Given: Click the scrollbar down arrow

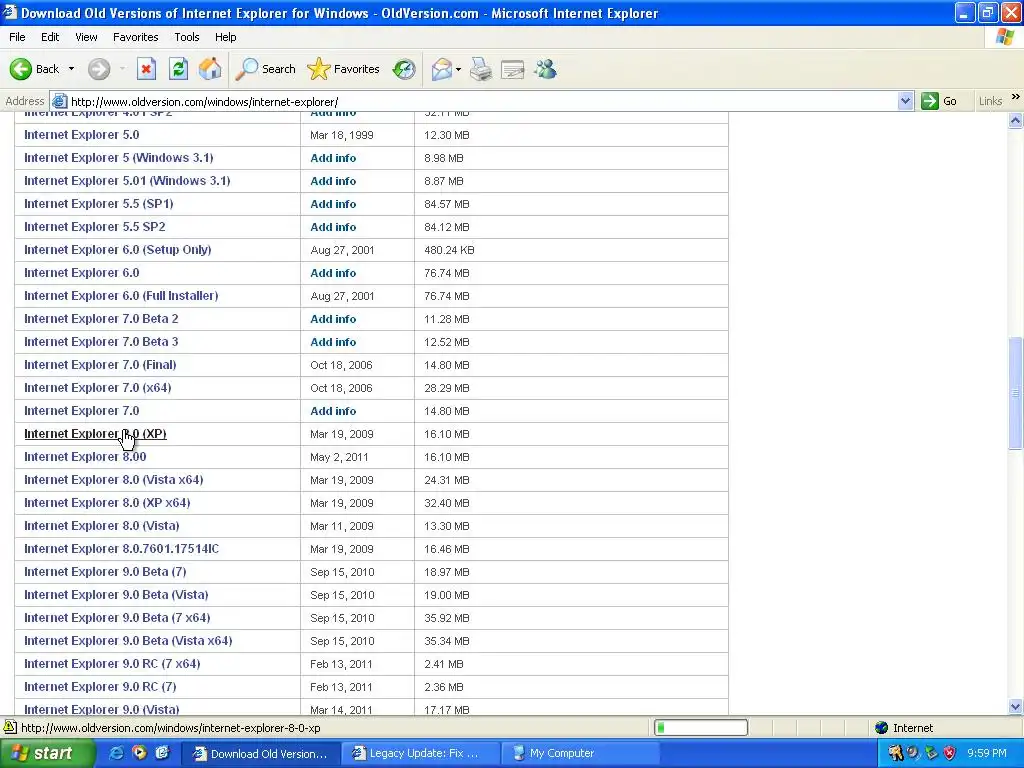Looking at the screenshot, I should click(x=1016, y=707).
